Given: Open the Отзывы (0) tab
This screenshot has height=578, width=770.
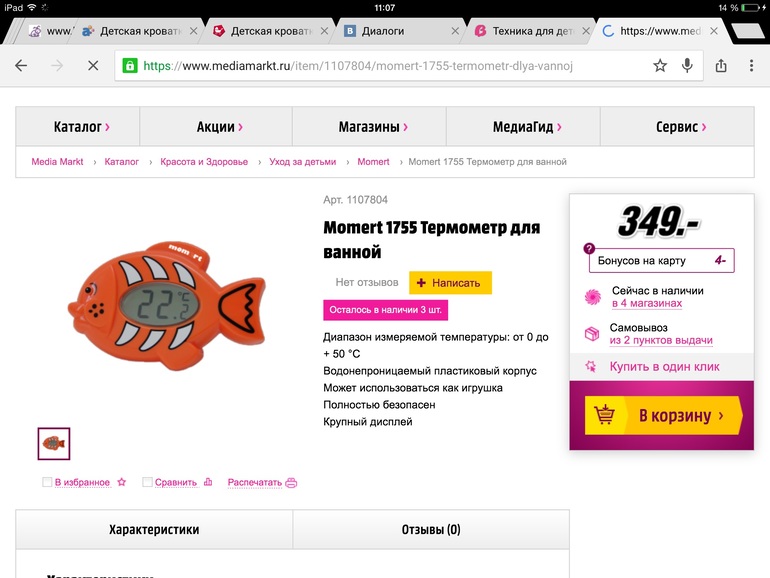Looking at the screenshot, I should [431, 530].
